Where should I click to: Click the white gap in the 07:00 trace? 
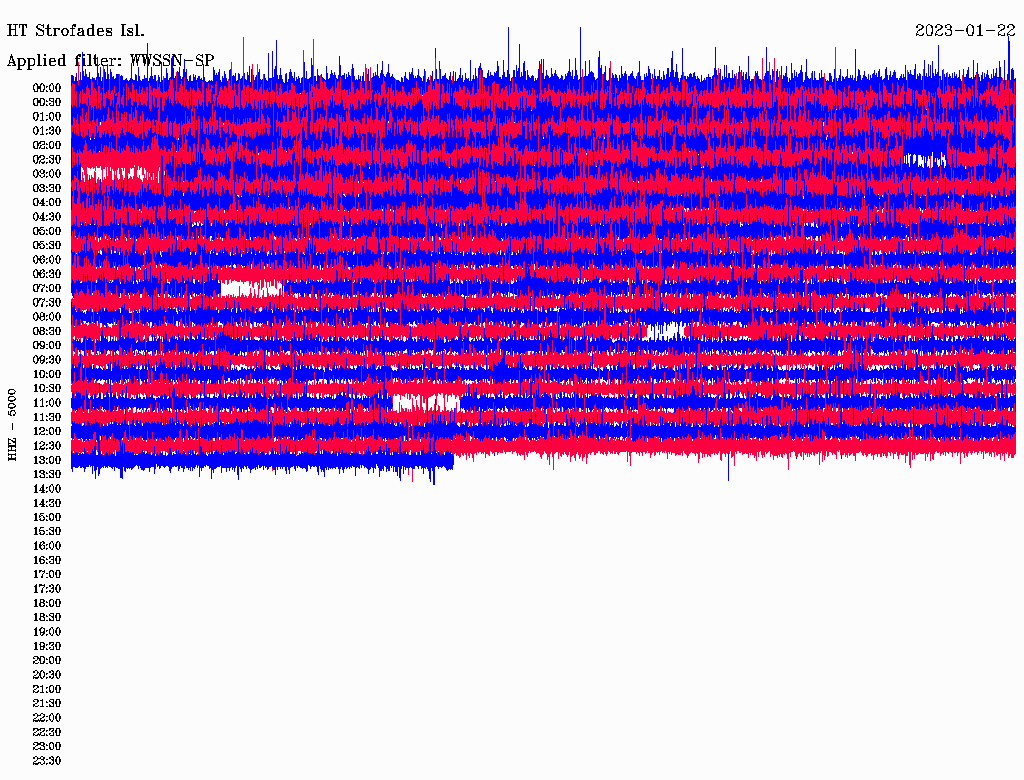[x=251, y=288]
